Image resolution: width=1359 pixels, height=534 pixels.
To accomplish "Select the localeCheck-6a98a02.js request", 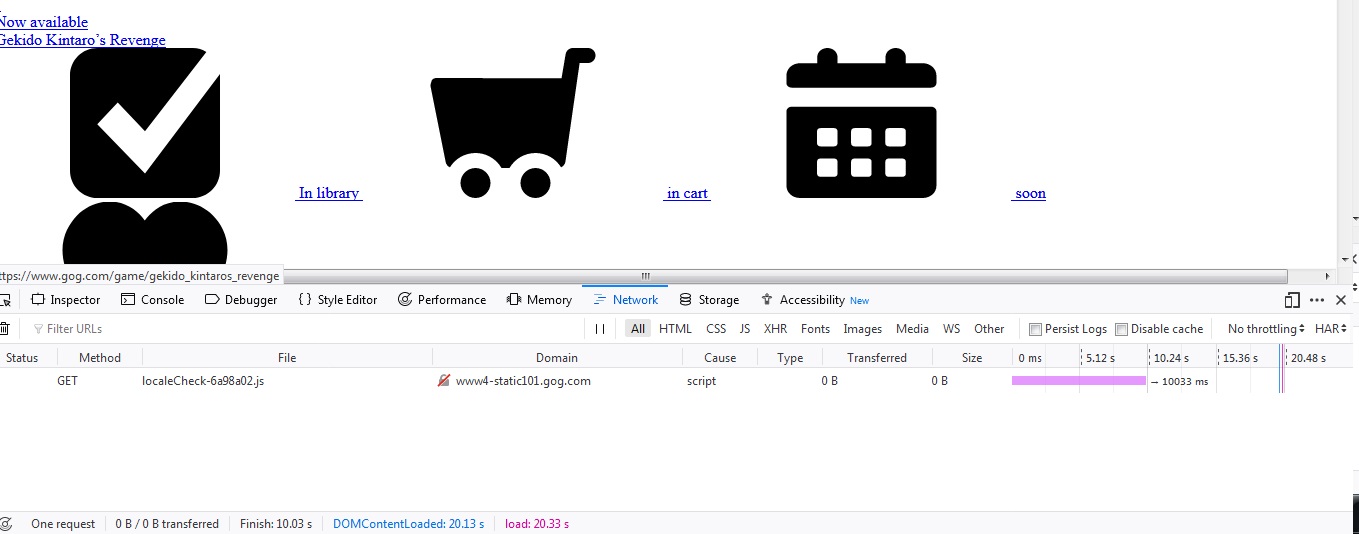I will pos(203,381).
